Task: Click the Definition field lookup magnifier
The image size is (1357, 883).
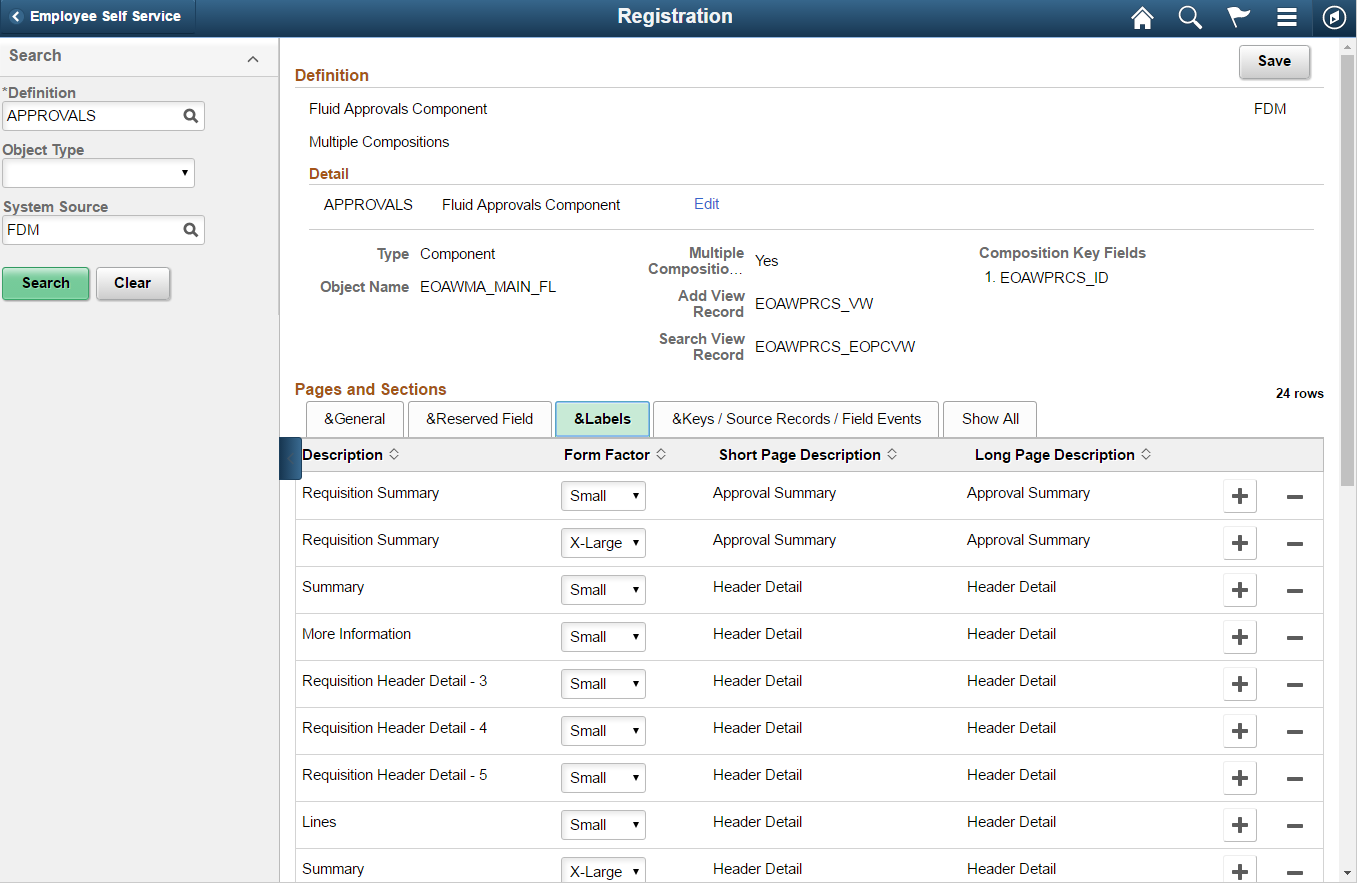Action: pos(190,116)
